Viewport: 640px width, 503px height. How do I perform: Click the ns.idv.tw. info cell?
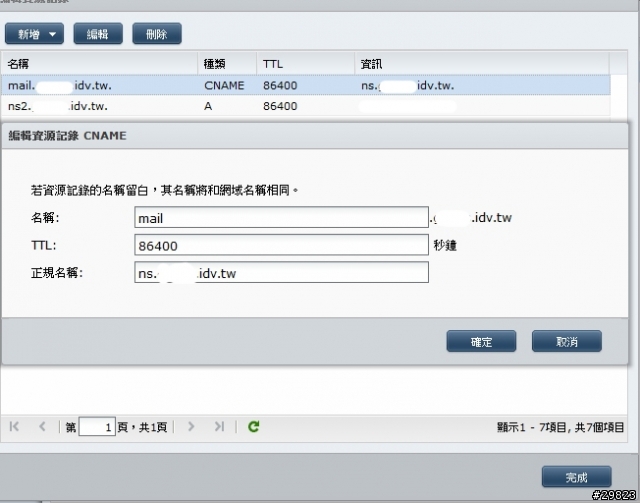(x=407, y=85)
